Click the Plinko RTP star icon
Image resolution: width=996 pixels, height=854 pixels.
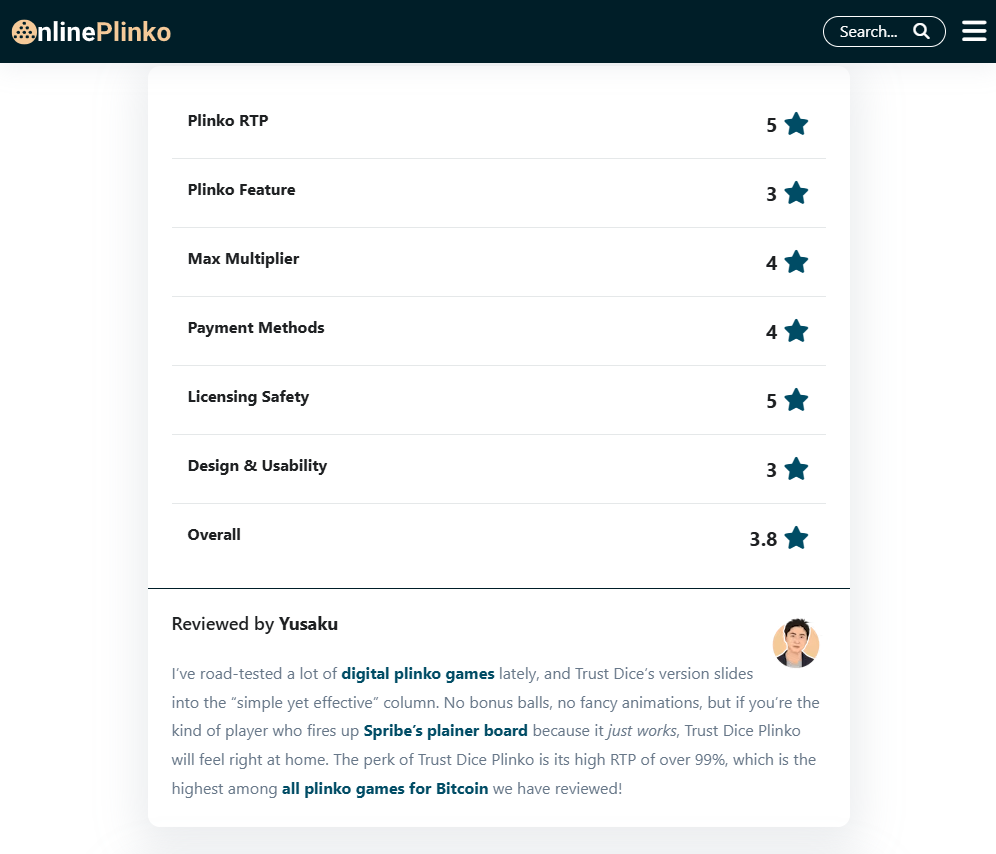click(796, 124)
